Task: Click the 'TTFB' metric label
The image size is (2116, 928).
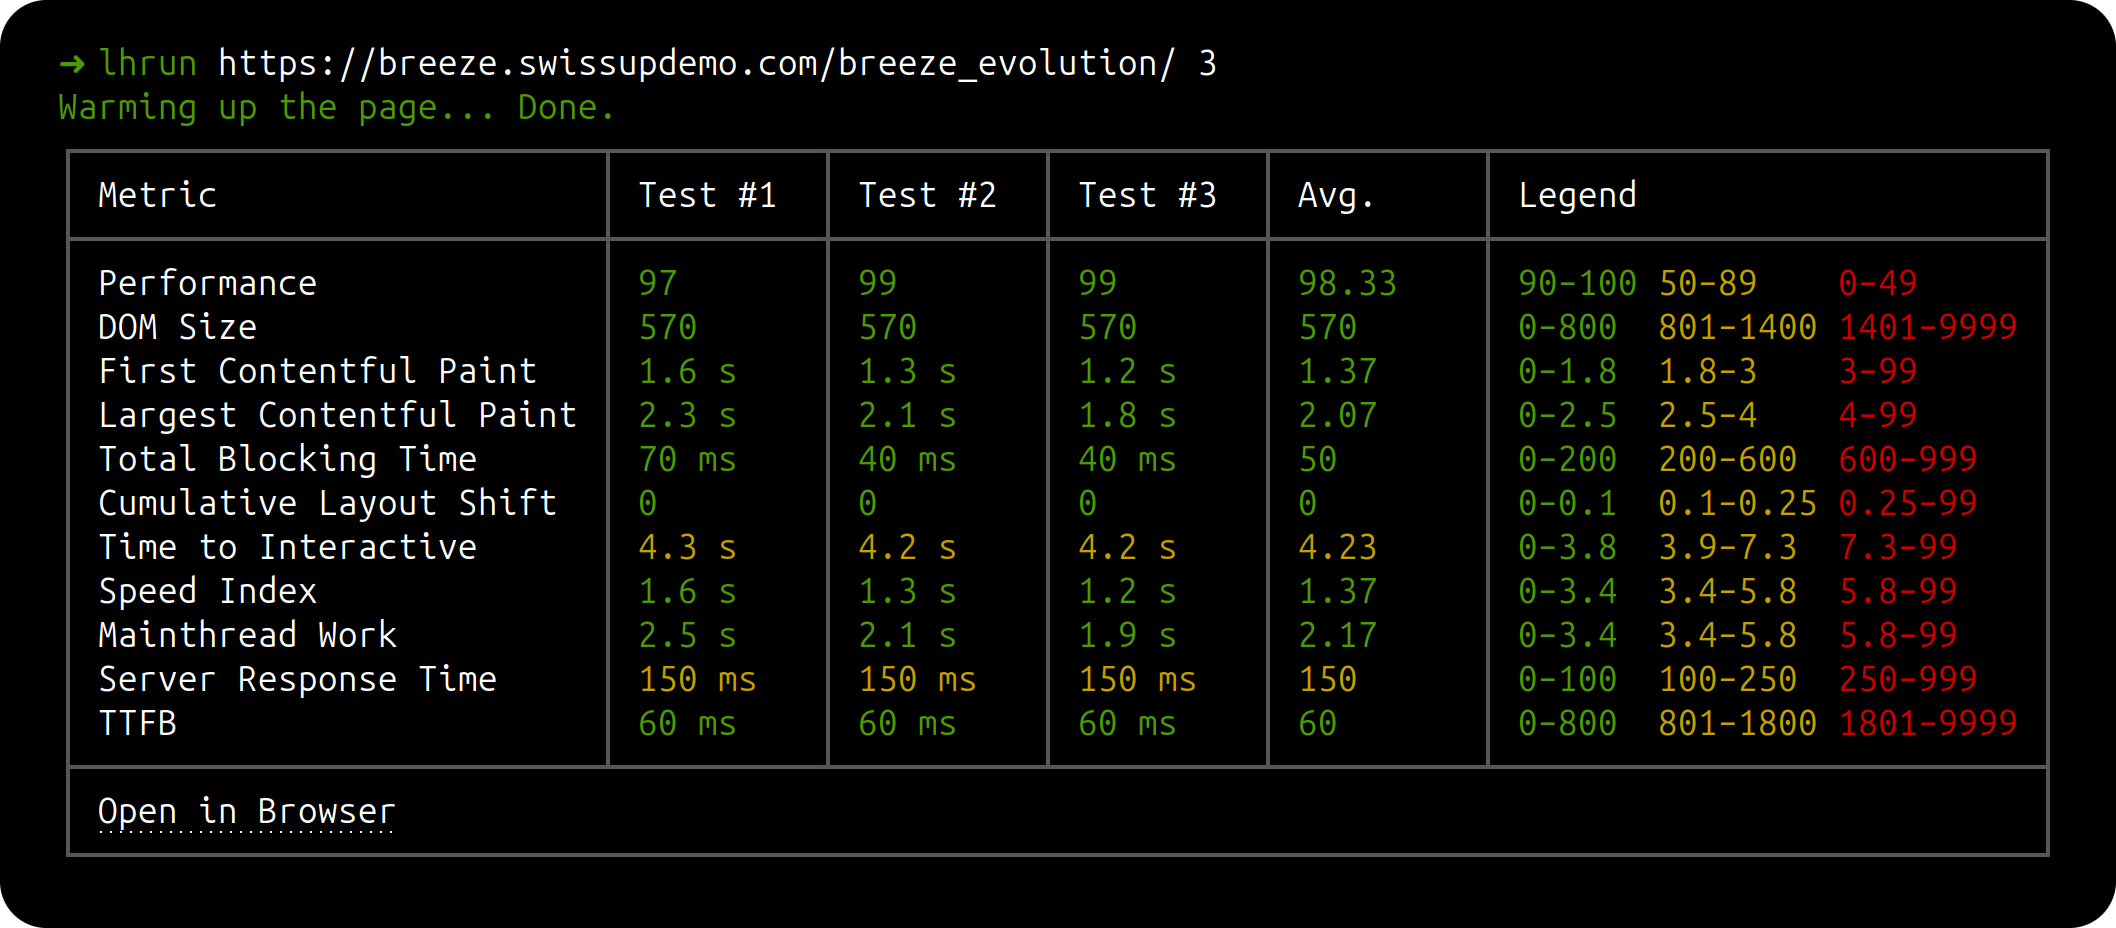Action: 137,723
